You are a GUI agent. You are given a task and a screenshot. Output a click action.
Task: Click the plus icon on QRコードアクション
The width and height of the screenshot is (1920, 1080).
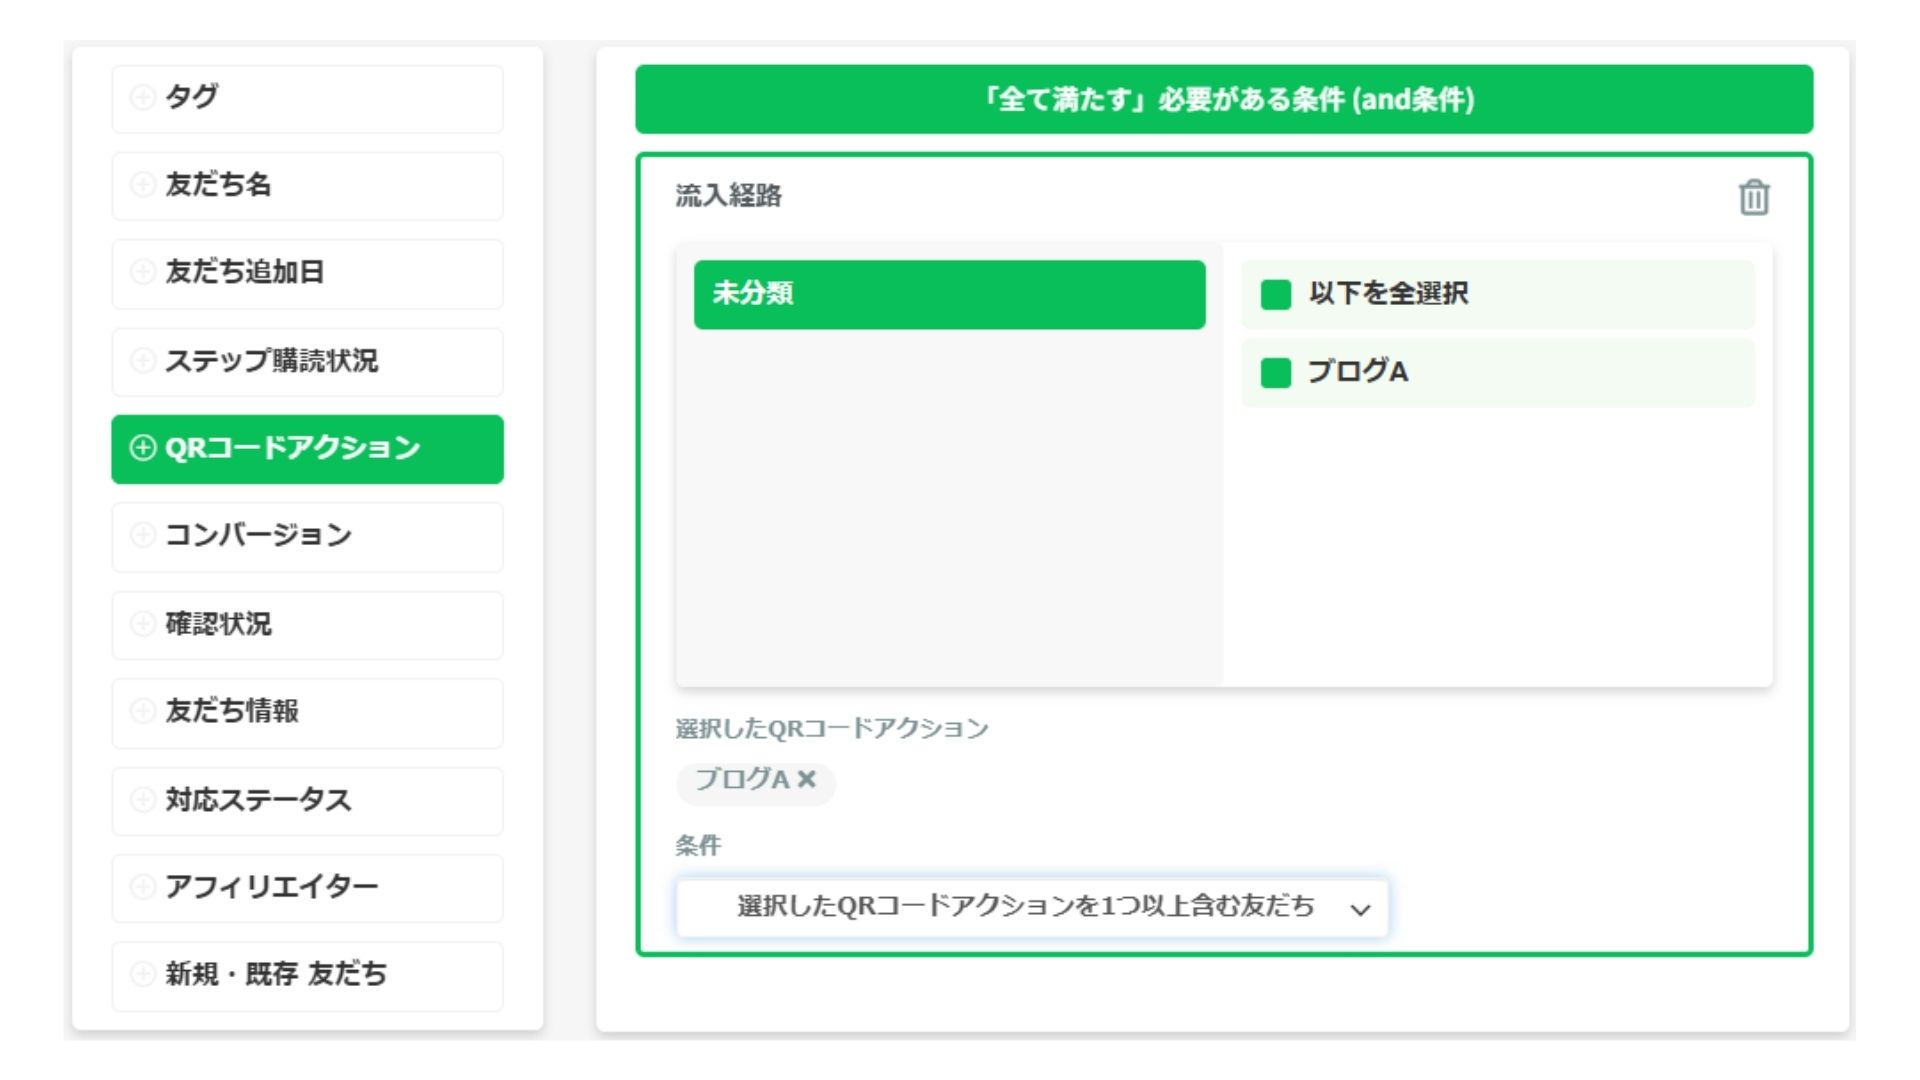pyautogui.click(x=143, y=448)
